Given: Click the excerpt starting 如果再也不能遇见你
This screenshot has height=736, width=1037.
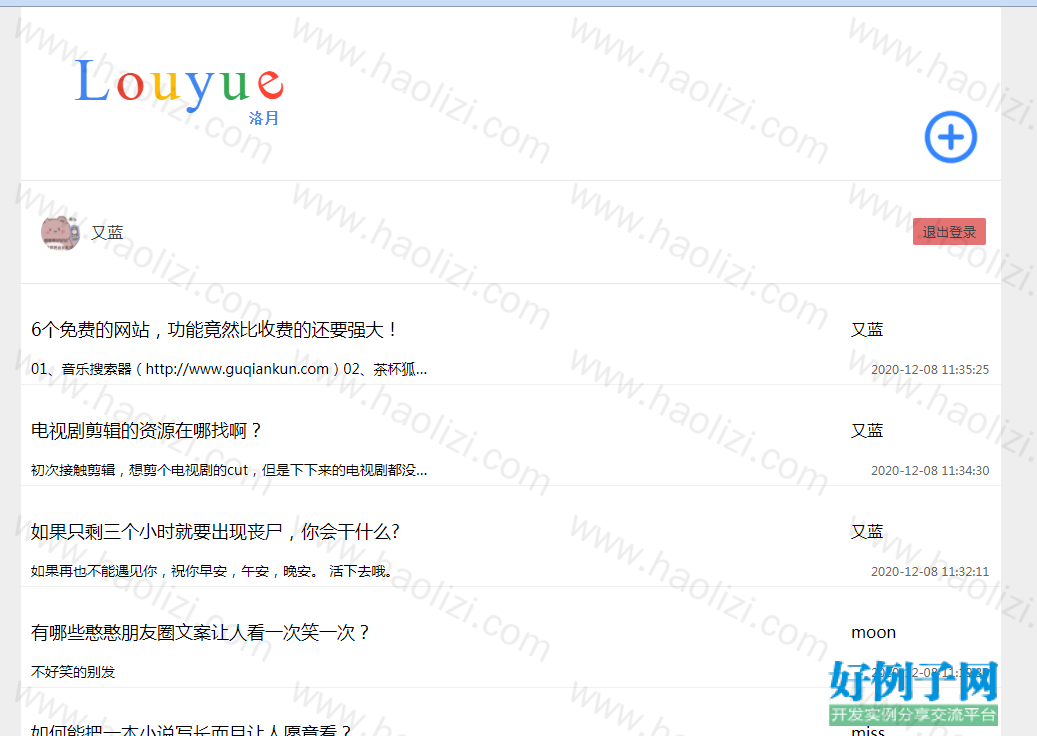Looking at the screenshot, I should tap(212, 571).
